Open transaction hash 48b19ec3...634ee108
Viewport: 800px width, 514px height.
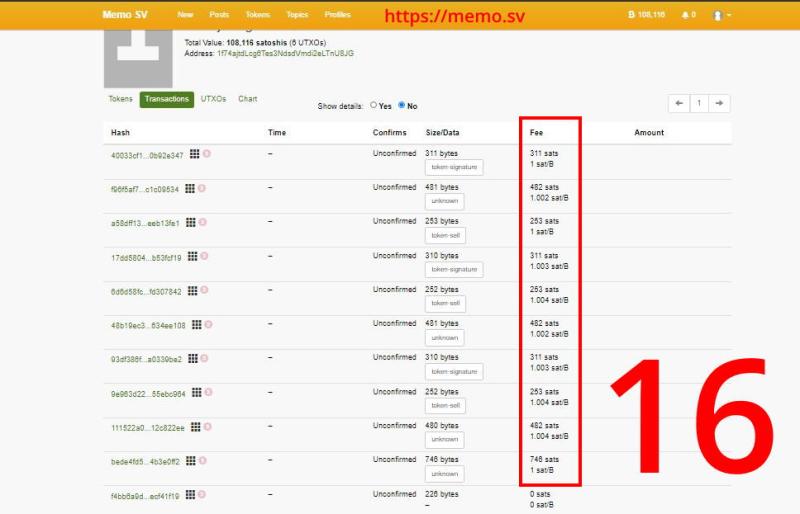148,326
